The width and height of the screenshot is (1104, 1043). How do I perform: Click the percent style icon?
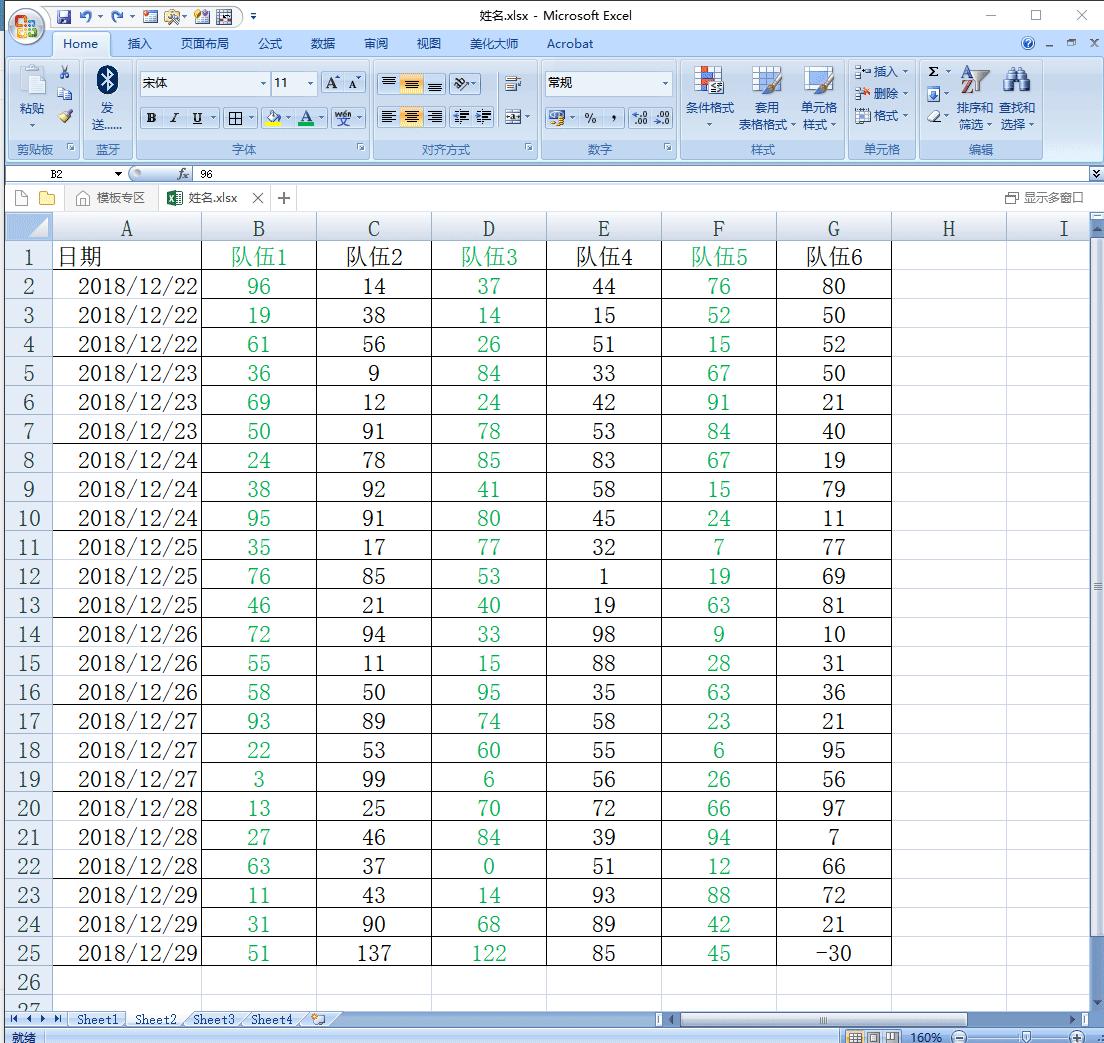(x=591, y=118)
